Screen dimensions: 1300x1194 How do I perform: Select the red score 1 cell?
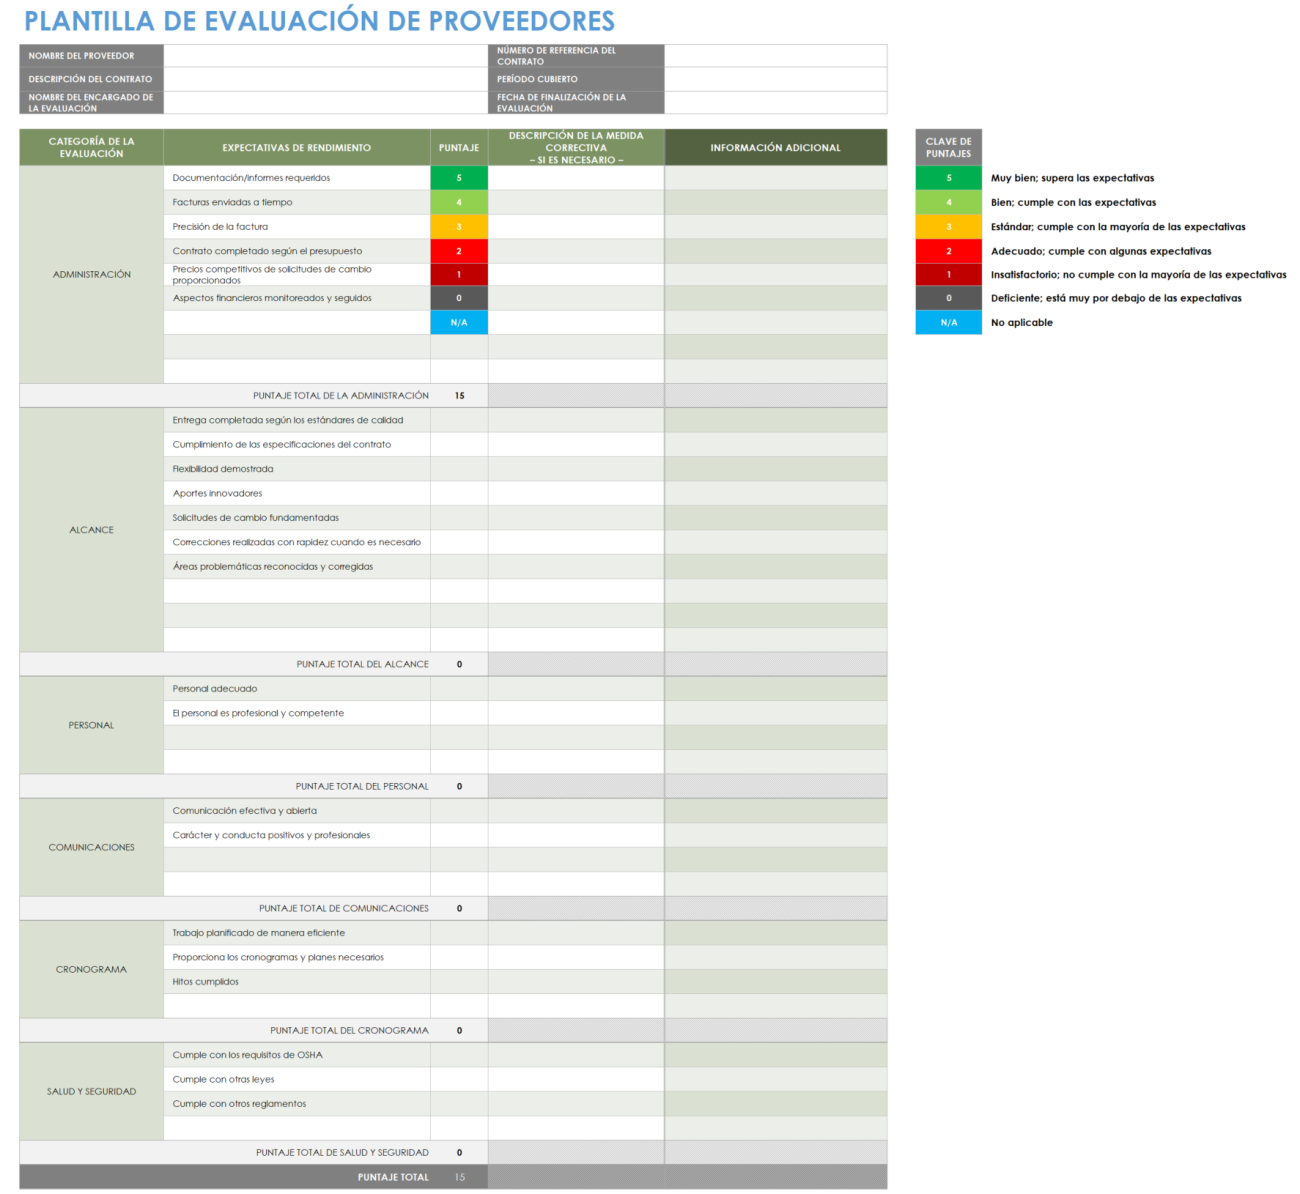click(459, 274)
